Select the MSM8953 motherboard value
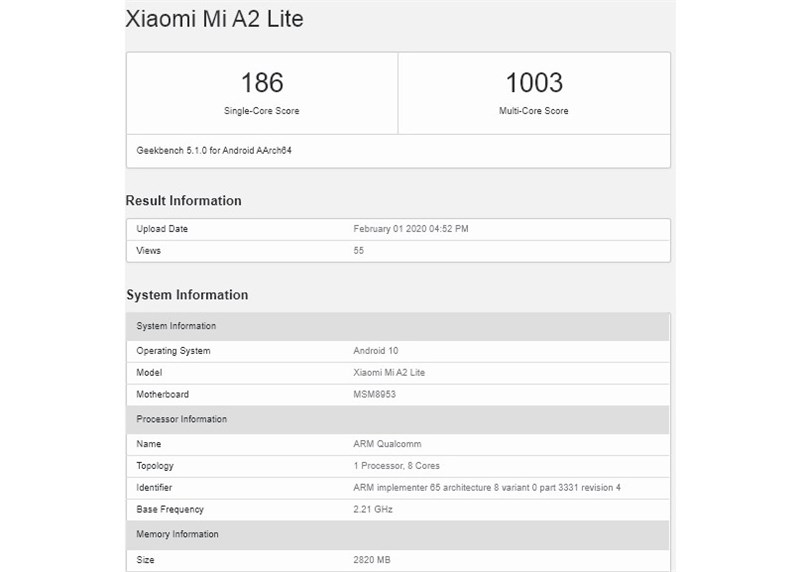 tap(376, 394)
